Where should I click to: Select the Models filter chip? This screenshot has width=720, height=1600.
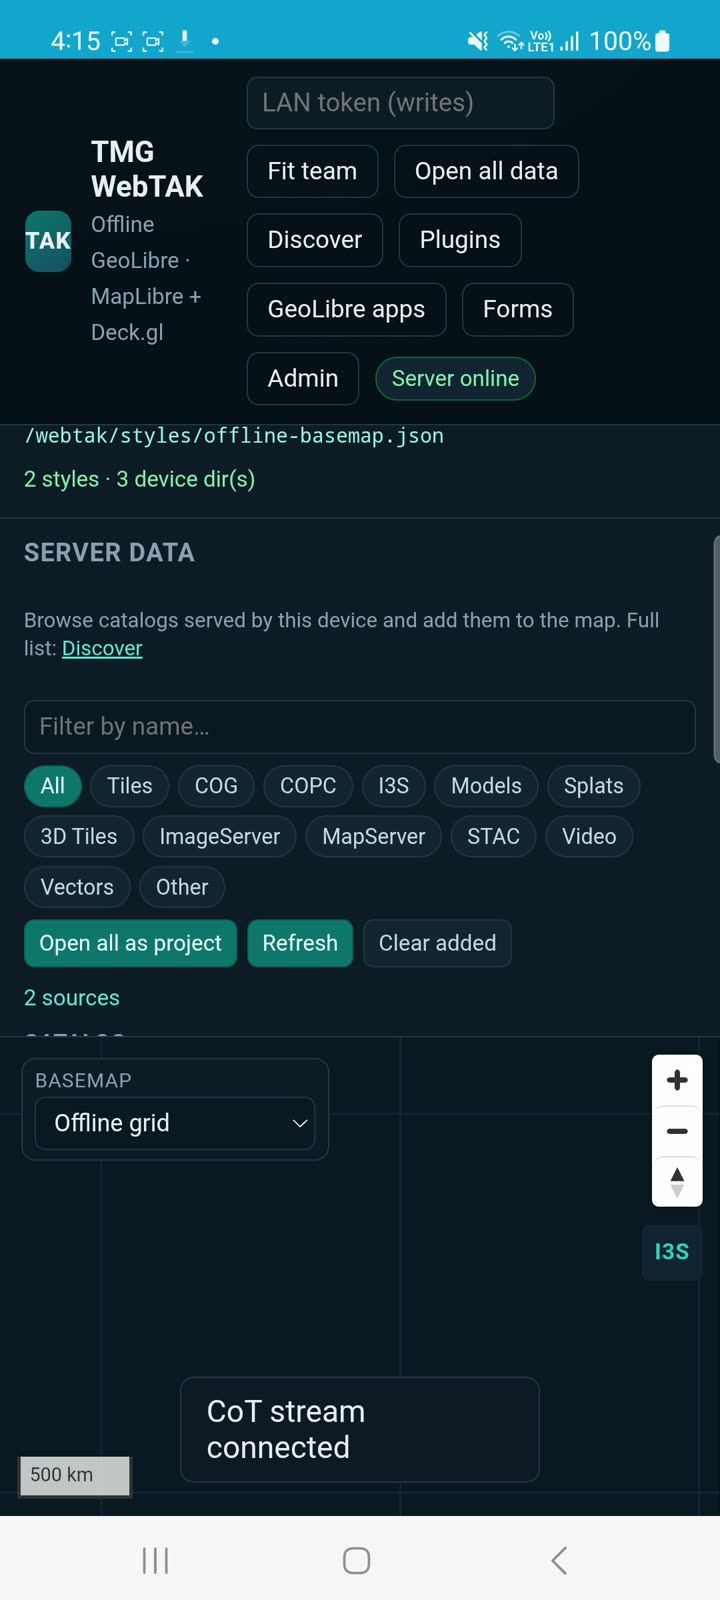pos(486,786)
